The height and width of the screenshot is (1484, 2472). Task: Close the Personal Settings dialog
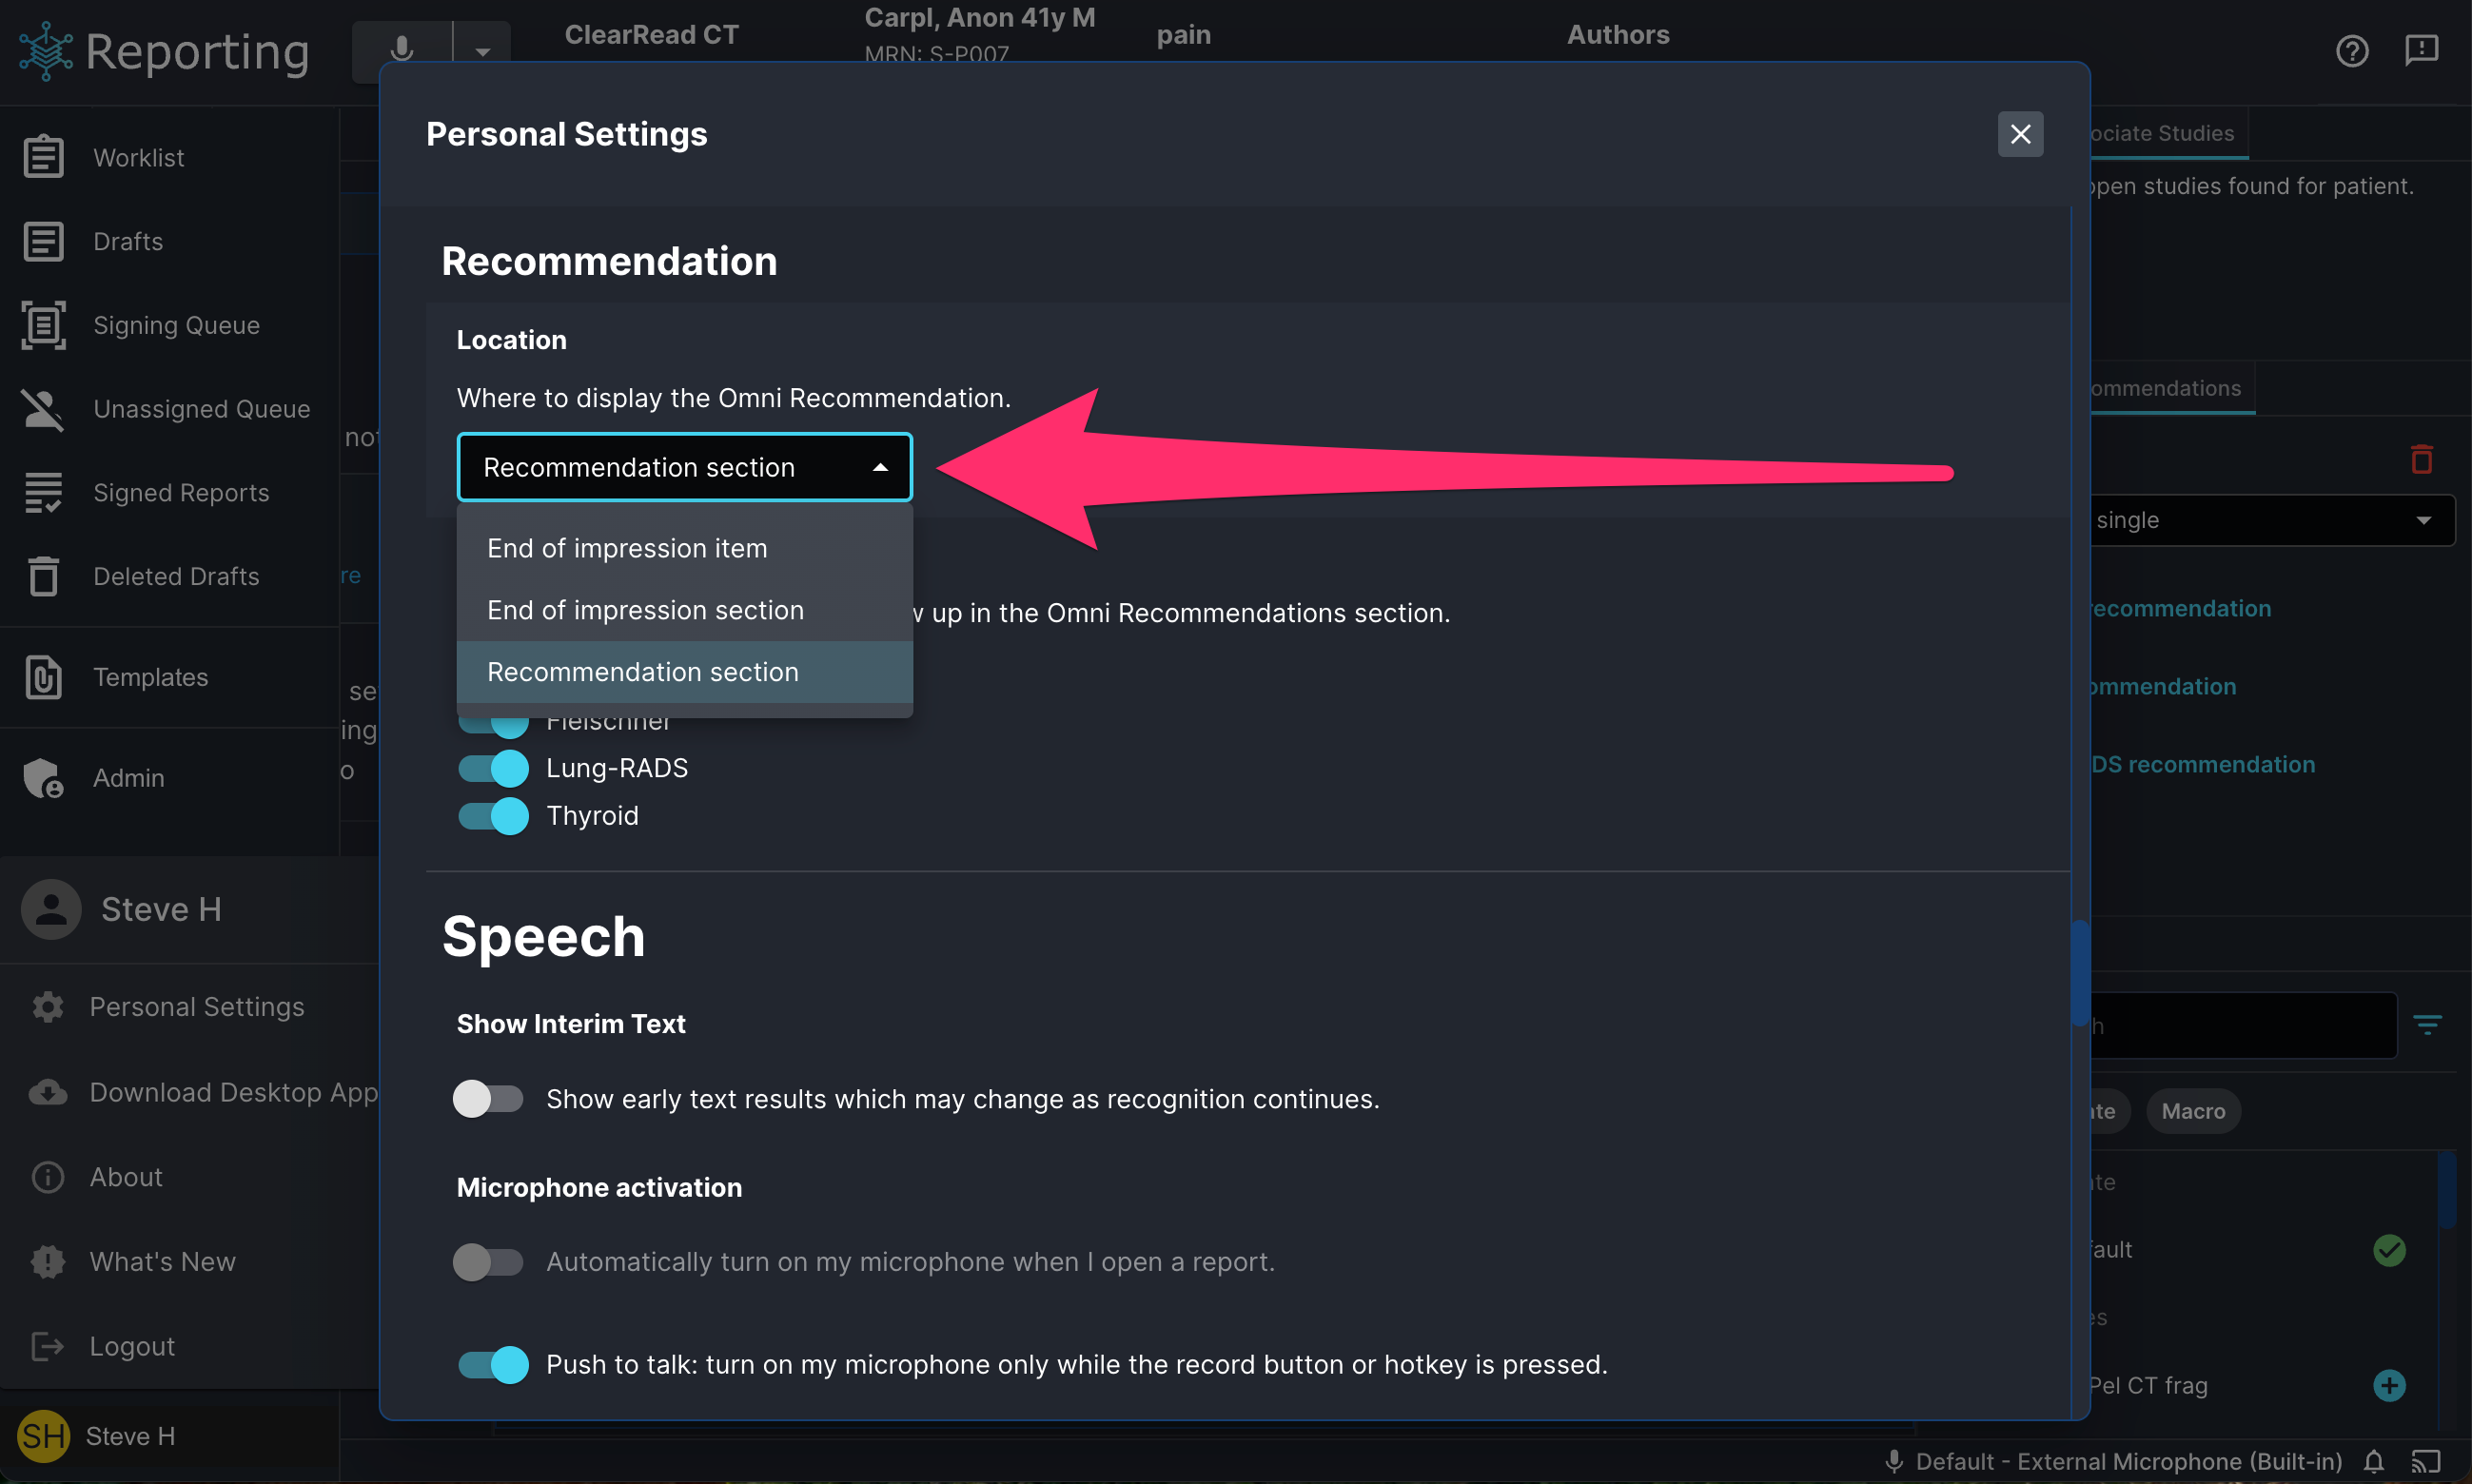pyautogui.click(x=2020, y=134)
